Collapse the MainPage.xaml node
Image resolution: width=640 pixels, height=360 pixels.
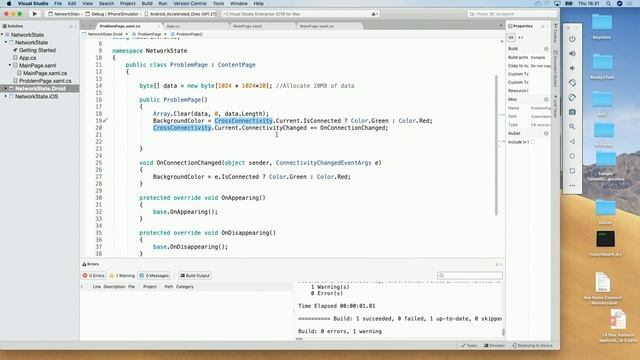pos(10,65)
